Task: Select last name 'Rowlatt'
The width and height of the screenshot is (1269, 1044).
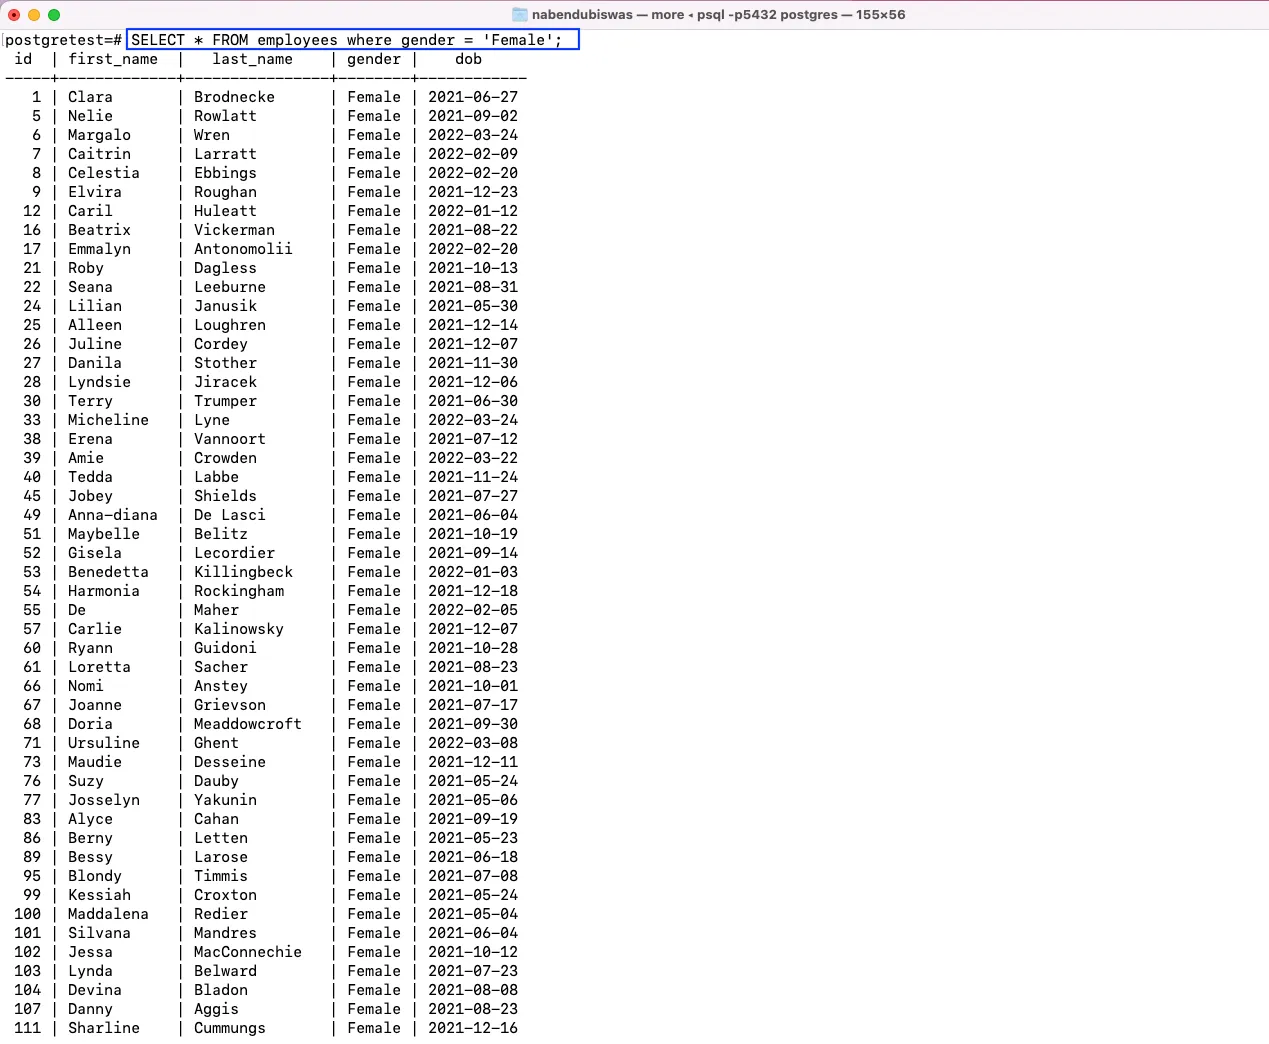Action: [x=225, y=116]
